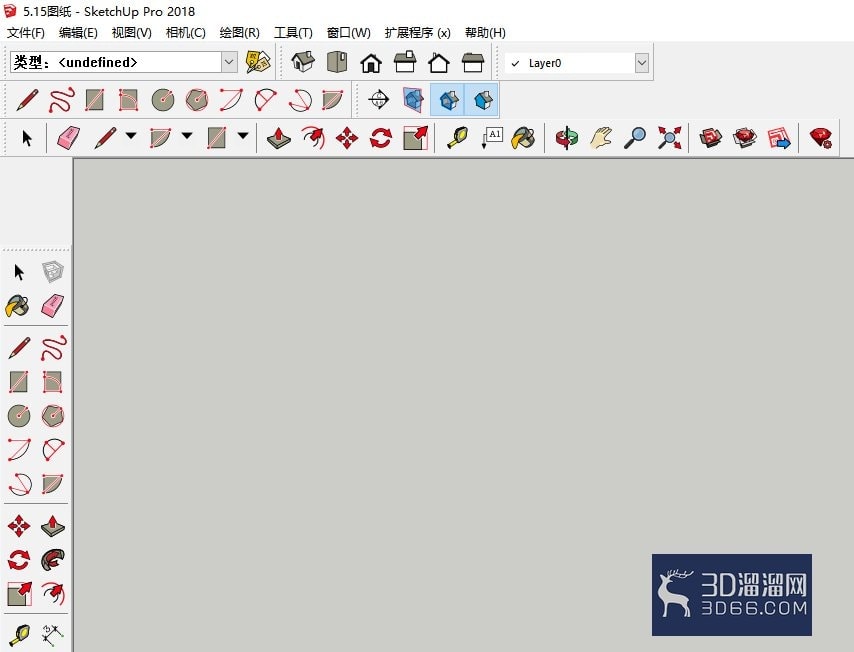Switch to Iso view house icon

pos(303,62)
